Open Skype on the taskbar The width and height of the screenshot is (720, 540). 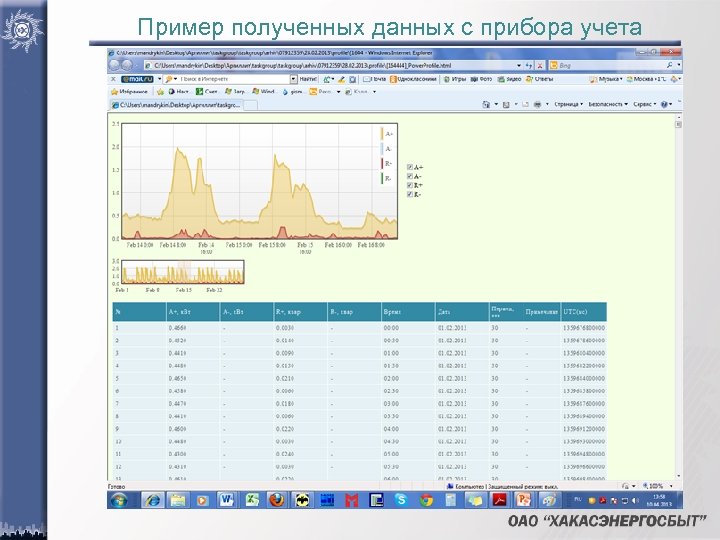tap(401, 500)
